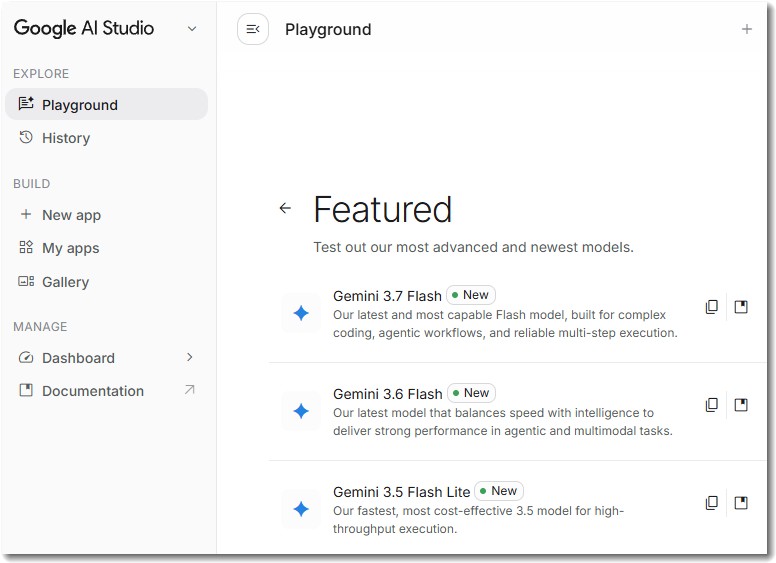This screenshot has width=776, height=563.
Task: Click the BUILD section label
Action: click(32, 184)
